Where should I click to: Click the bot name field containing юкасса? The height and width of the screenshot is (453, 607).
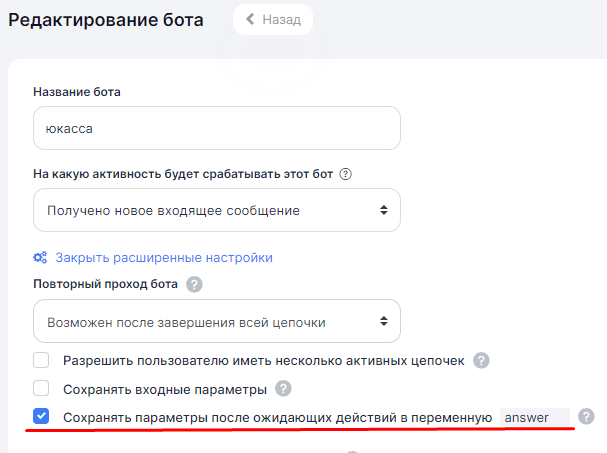point(217,128)
